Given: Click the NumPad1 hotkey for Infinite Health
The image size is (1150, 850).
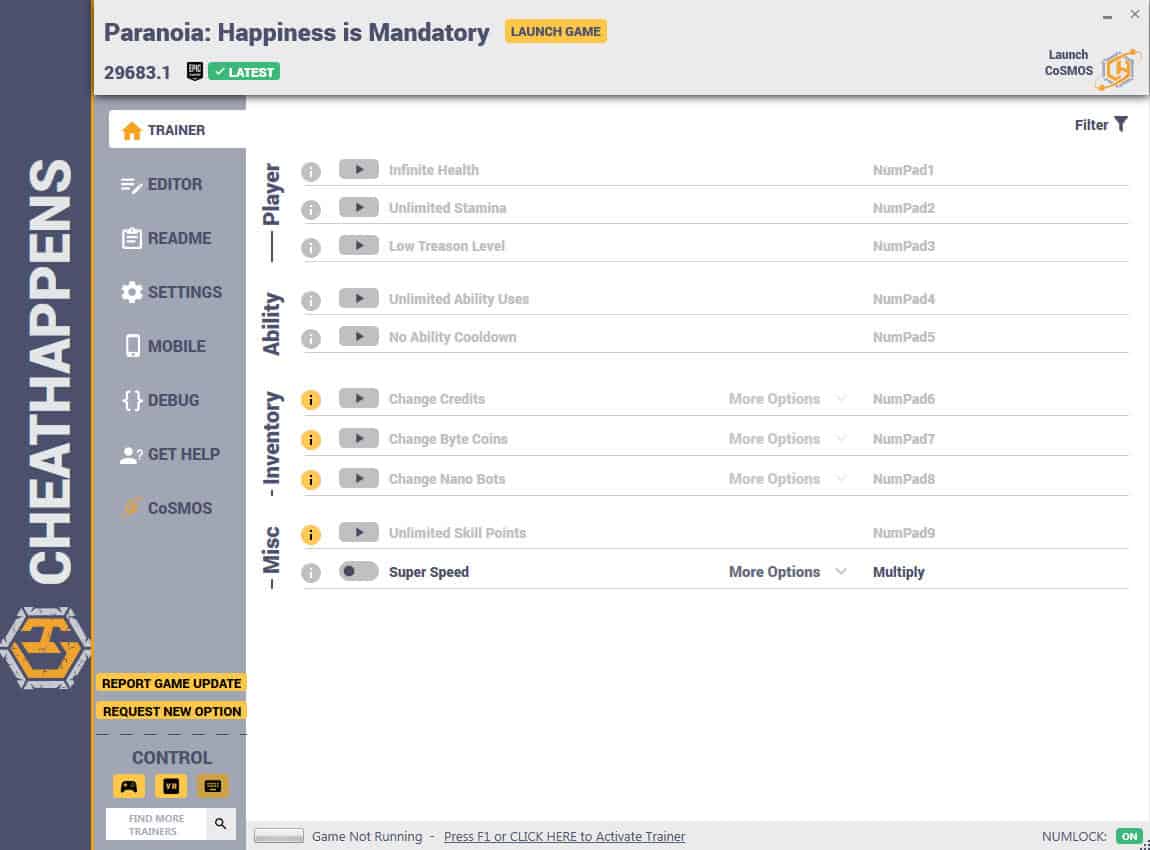Looking at the screenshot, I should click(x=904, y=170).
